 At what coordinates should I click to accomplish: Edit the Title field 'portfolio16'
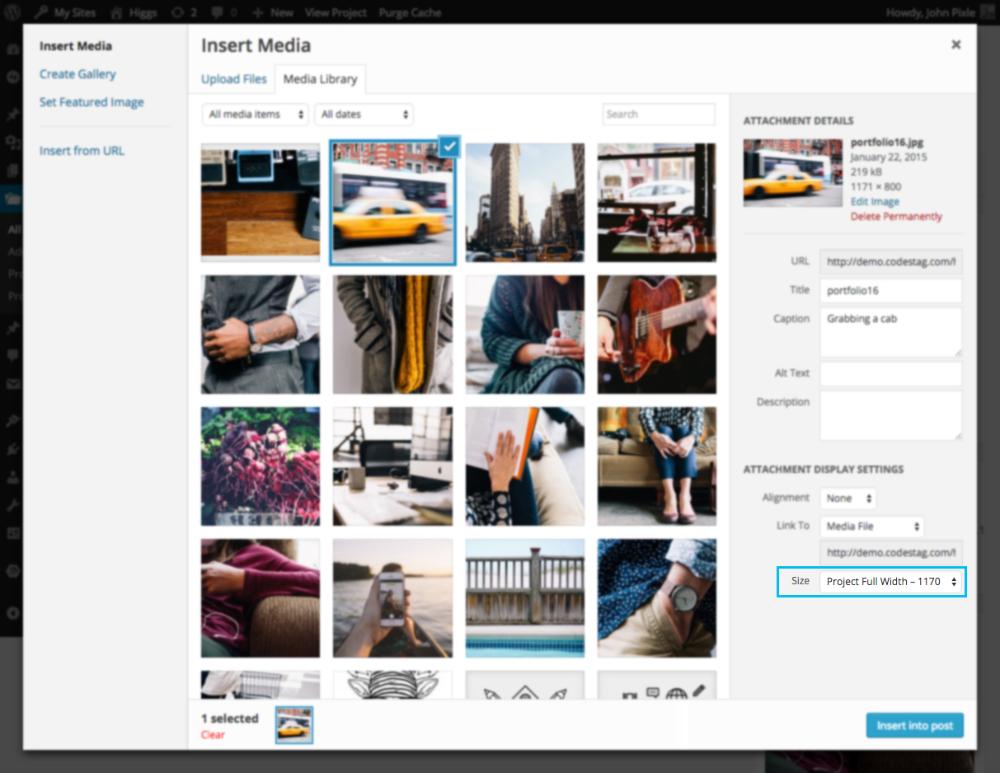pos(890,290)
